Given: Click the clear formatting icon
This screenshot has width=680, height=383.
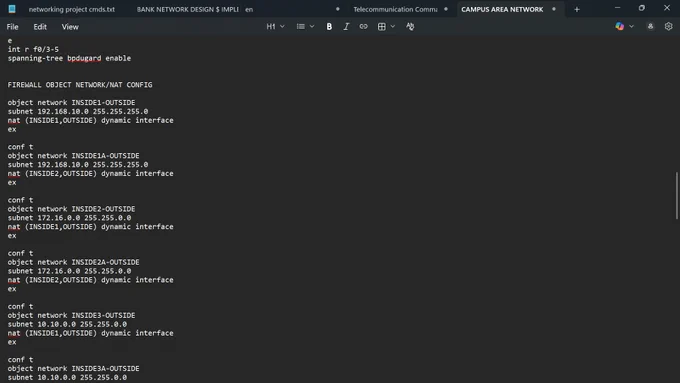Looking at the screenshot, I should coord(410,26).
